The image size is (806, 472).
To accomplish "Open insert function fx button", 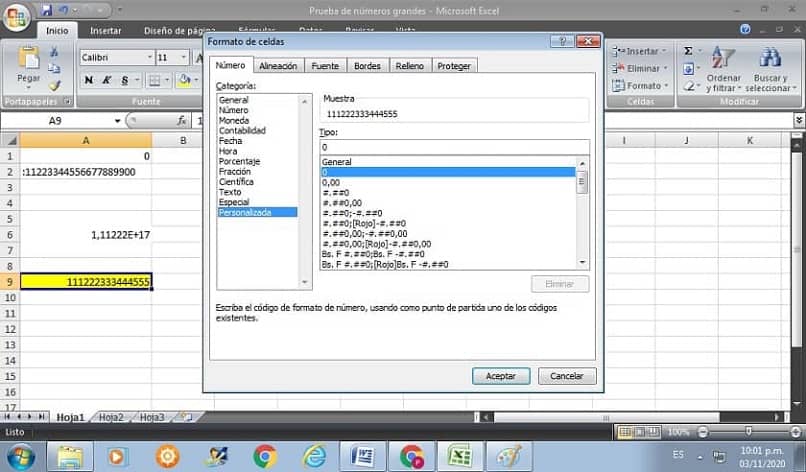I will coord(181,120).
